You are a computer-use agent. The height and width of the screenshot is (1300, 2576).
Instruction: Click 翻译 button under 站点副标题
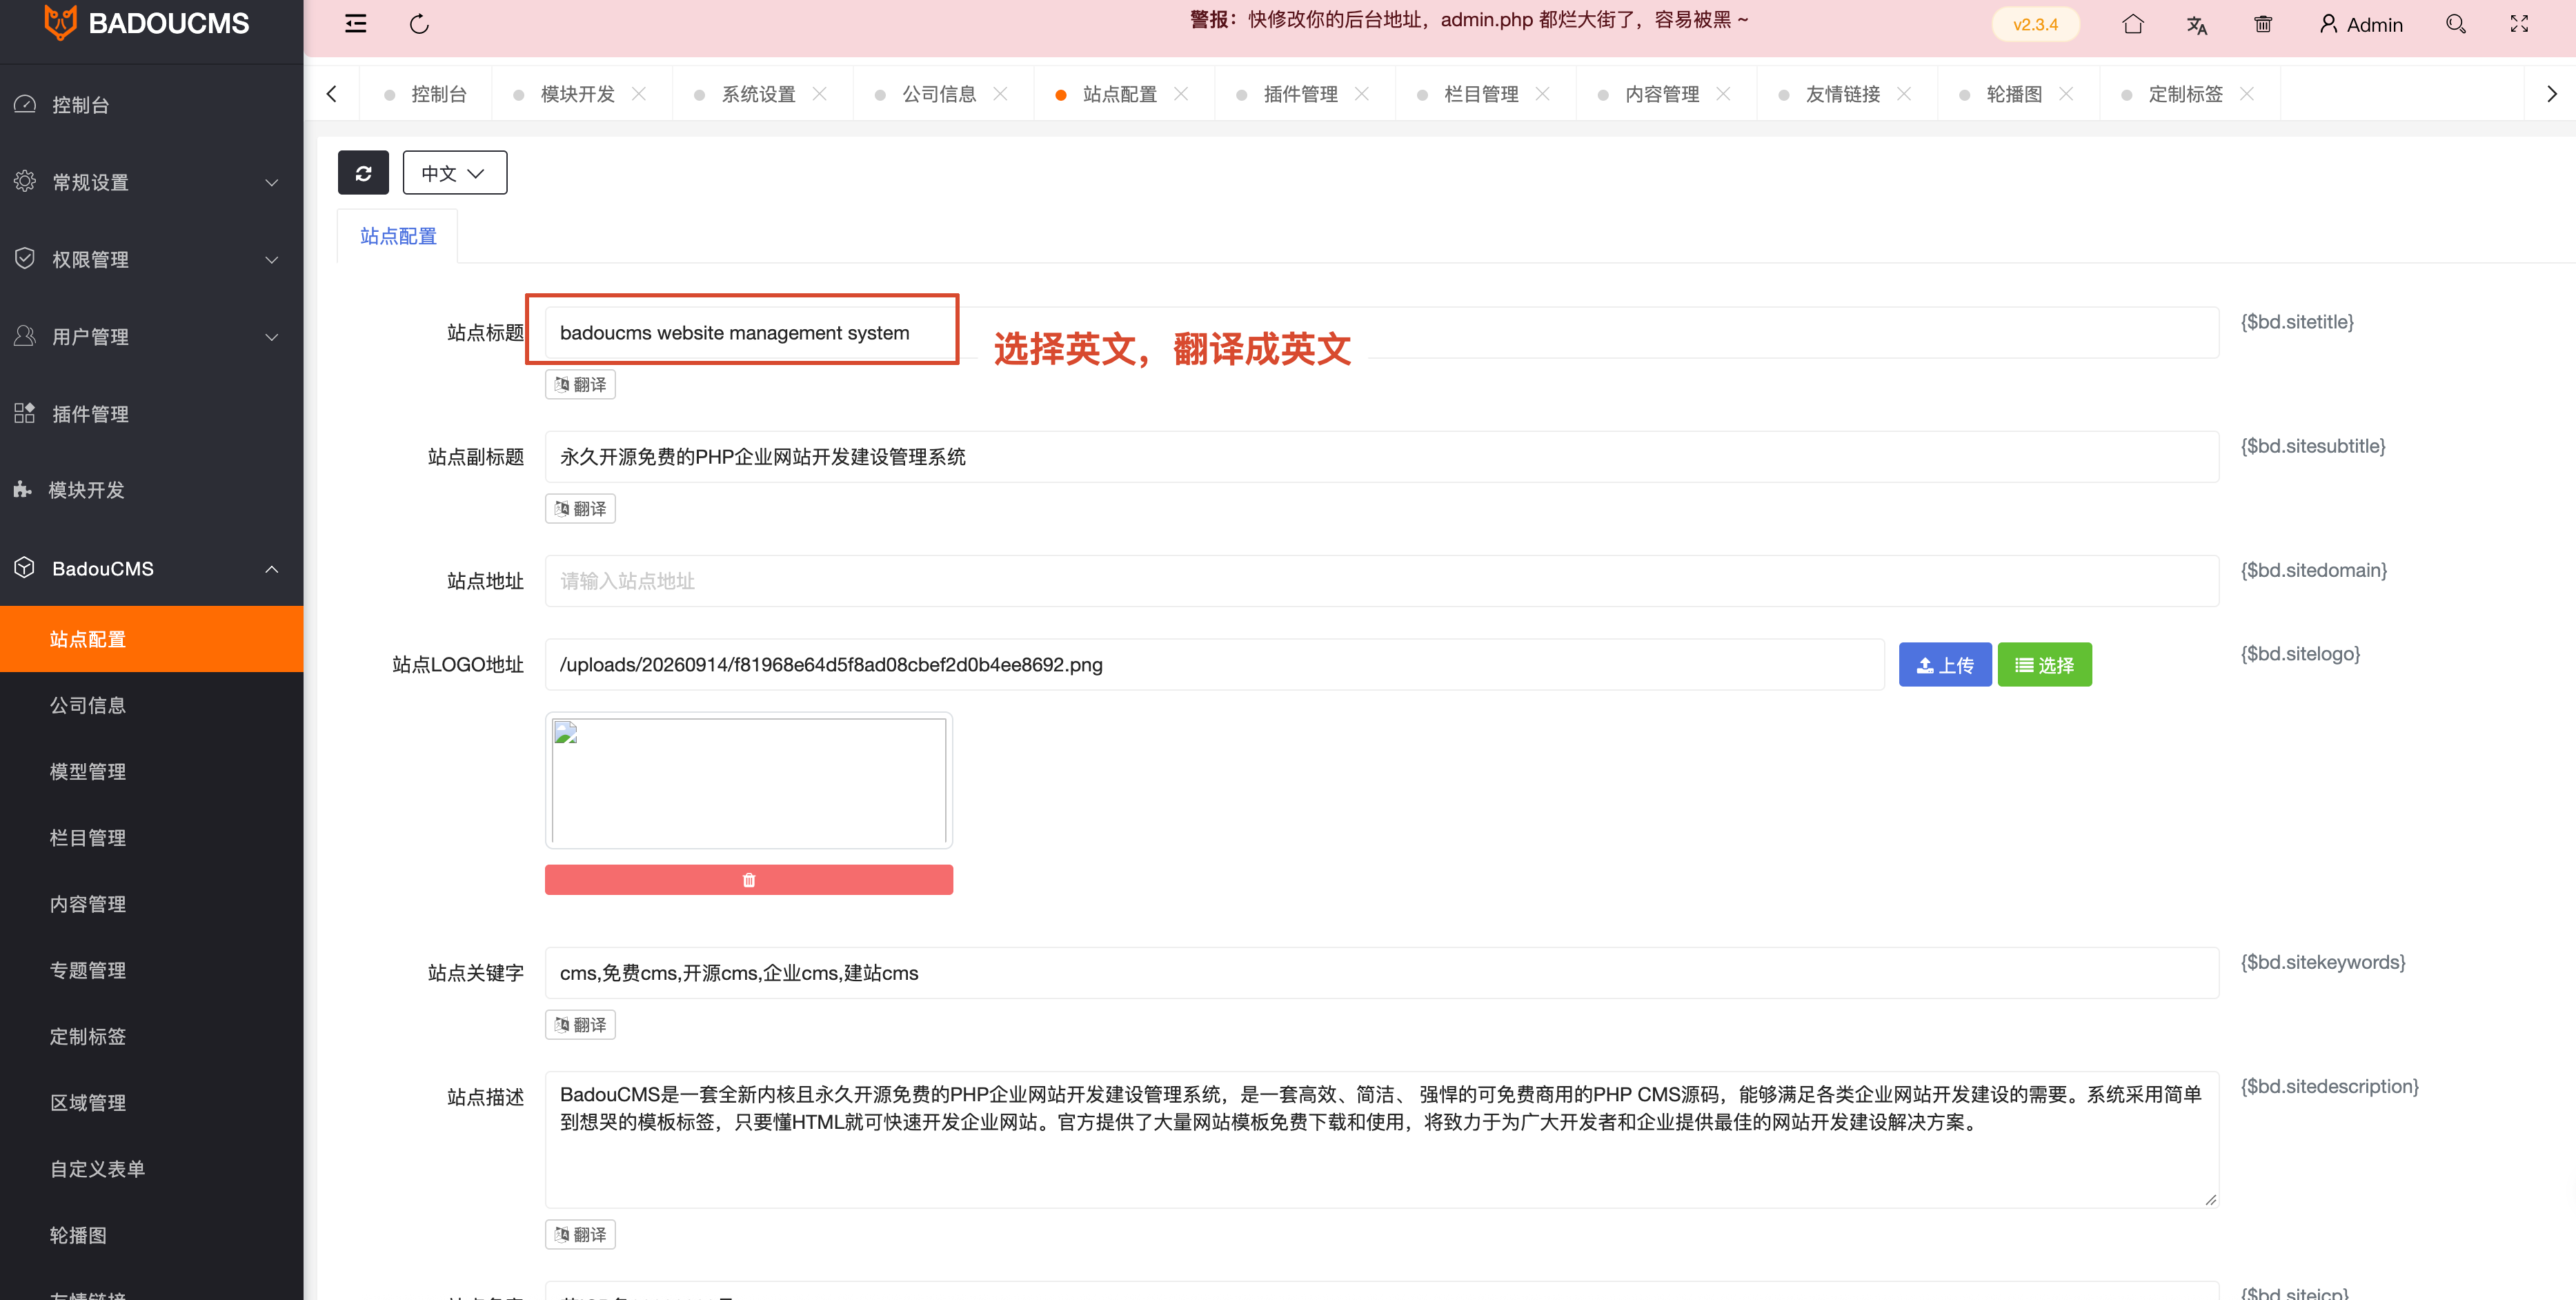[x=580, y=508]
